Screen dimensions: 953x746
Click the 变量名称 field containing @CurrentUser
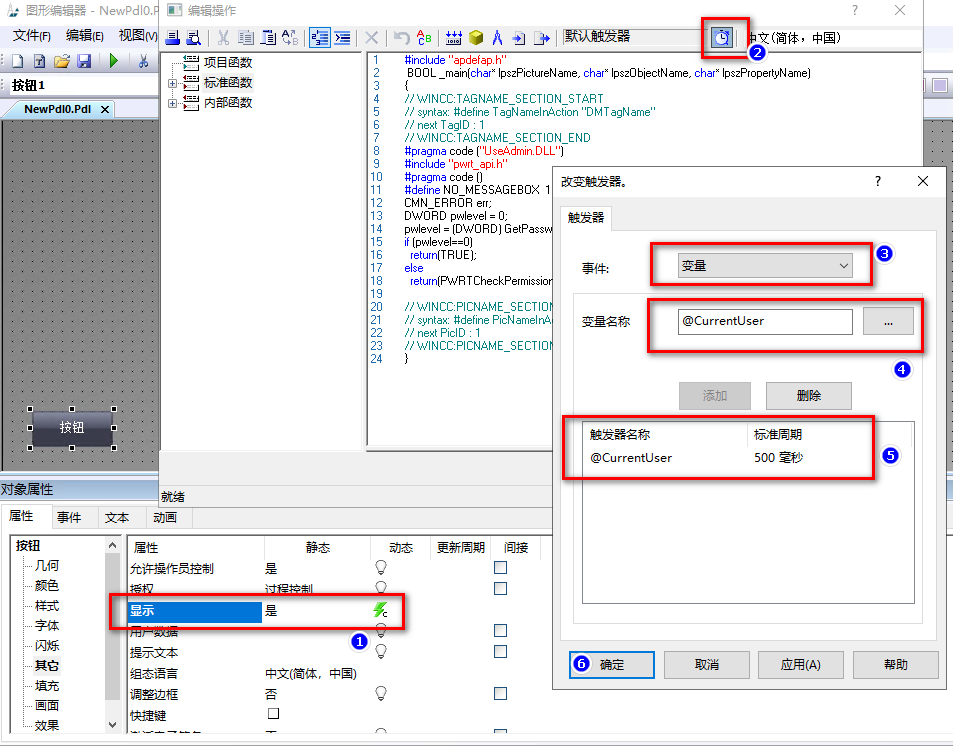[765, 321]
